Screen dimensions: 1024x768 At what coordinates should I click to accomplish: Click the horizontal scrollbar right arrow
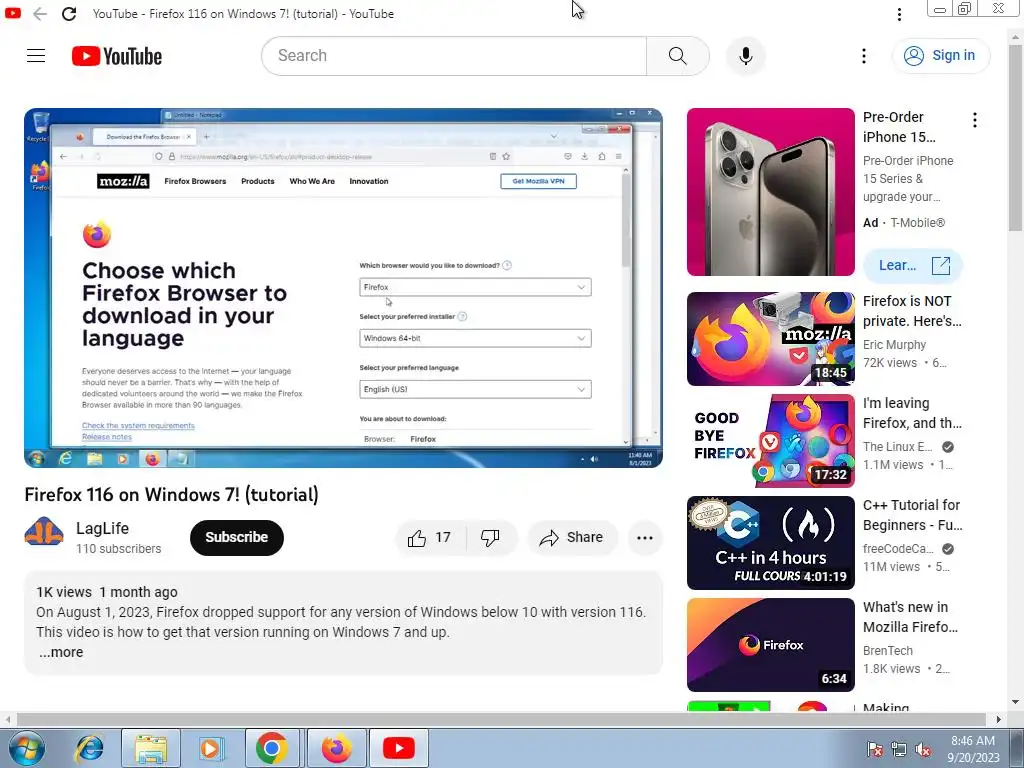pos(998,720)
